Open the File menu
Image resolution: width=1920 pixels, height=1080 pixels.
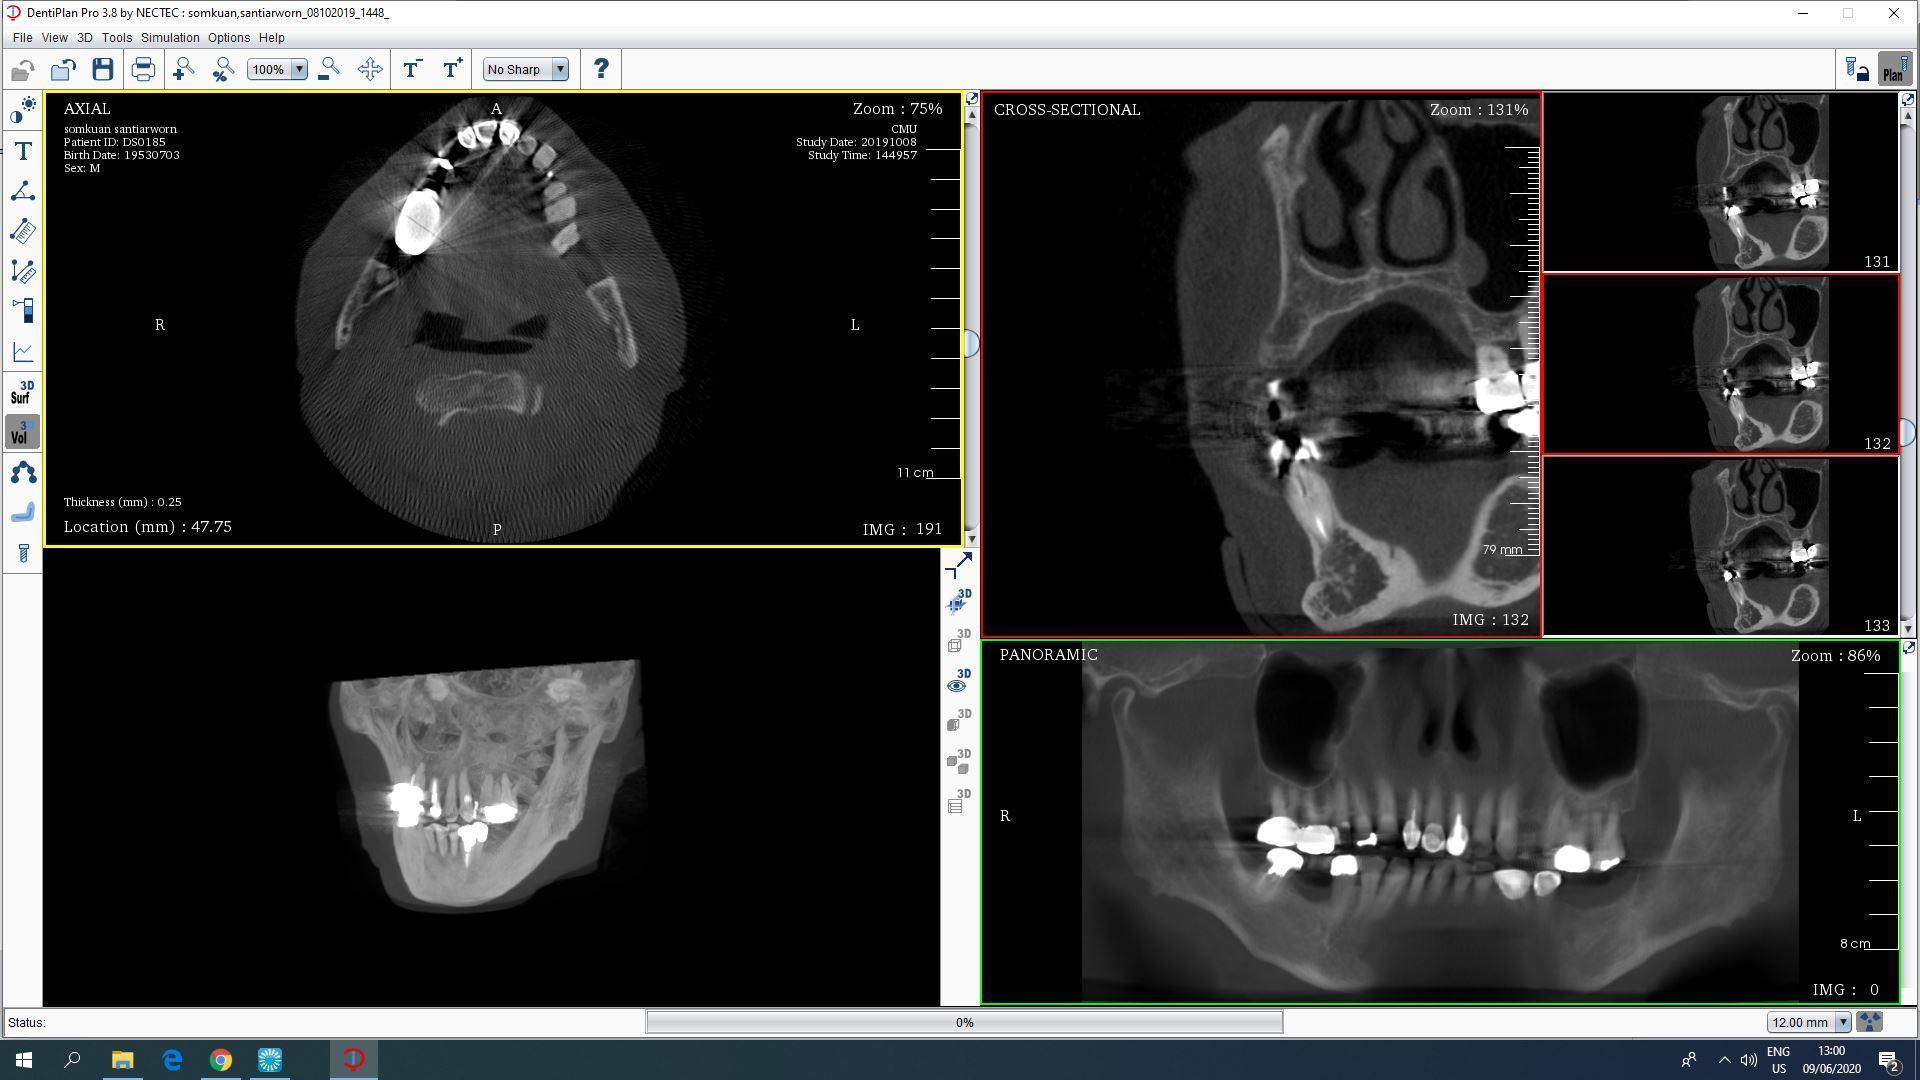22,37
